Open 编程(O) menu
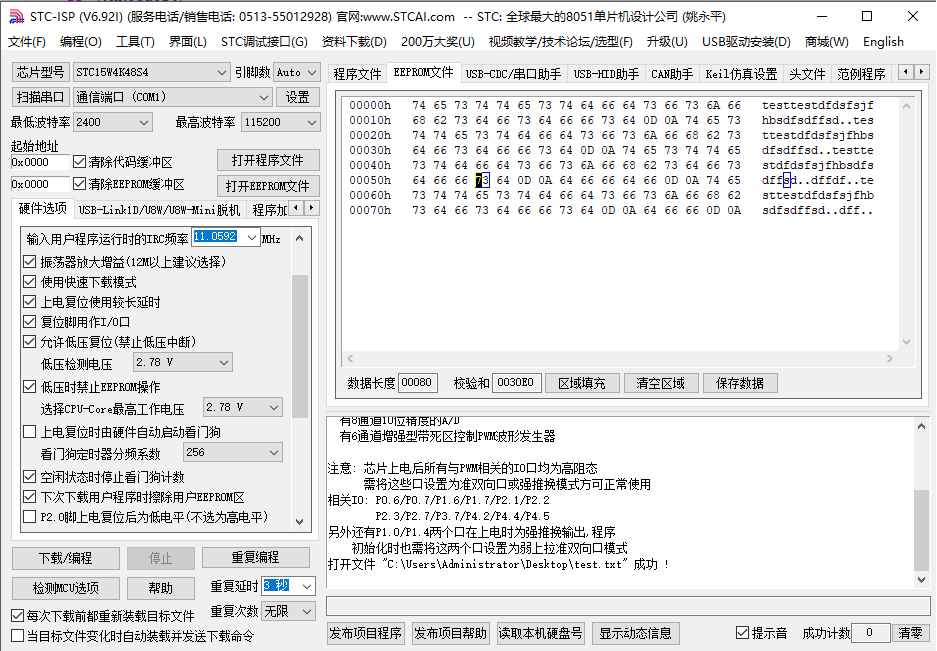The image size is (937, 651). click(81, 42)
